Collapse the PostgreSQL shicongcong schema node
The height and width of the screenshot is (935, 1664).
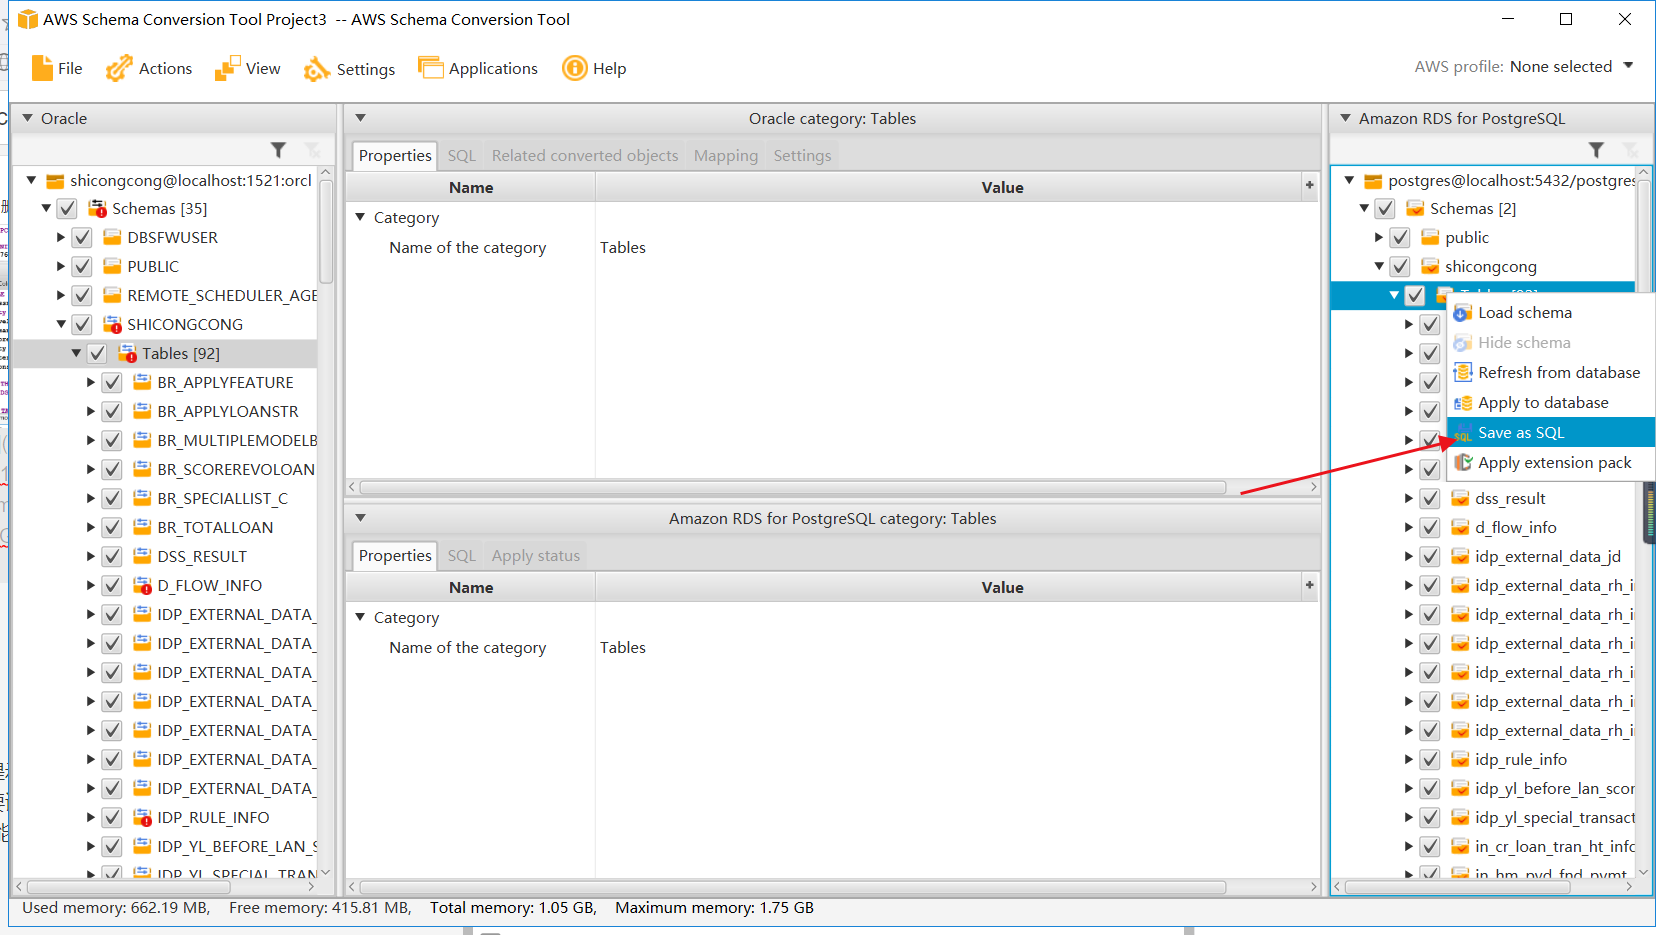click(1379, 267)
